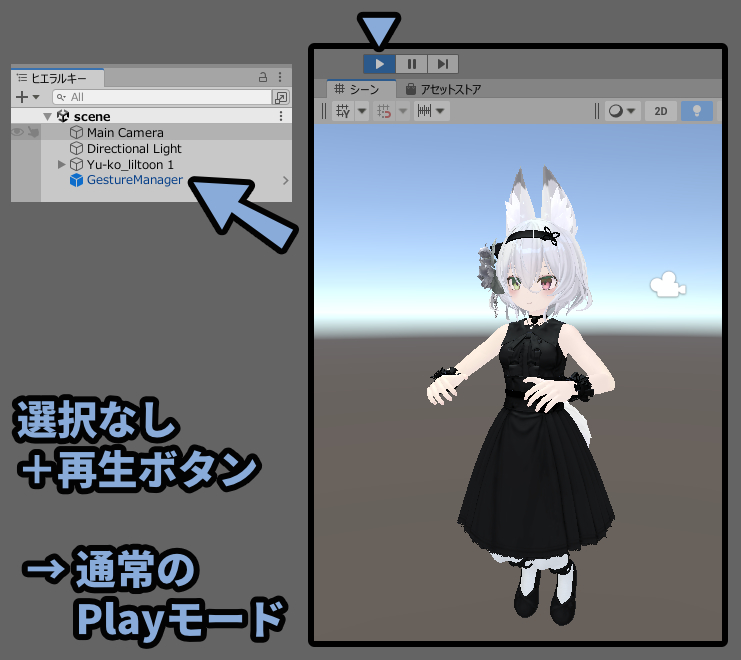
Task: Click the grid visibility icon in Scene toolbar
Action: [343, 111]
